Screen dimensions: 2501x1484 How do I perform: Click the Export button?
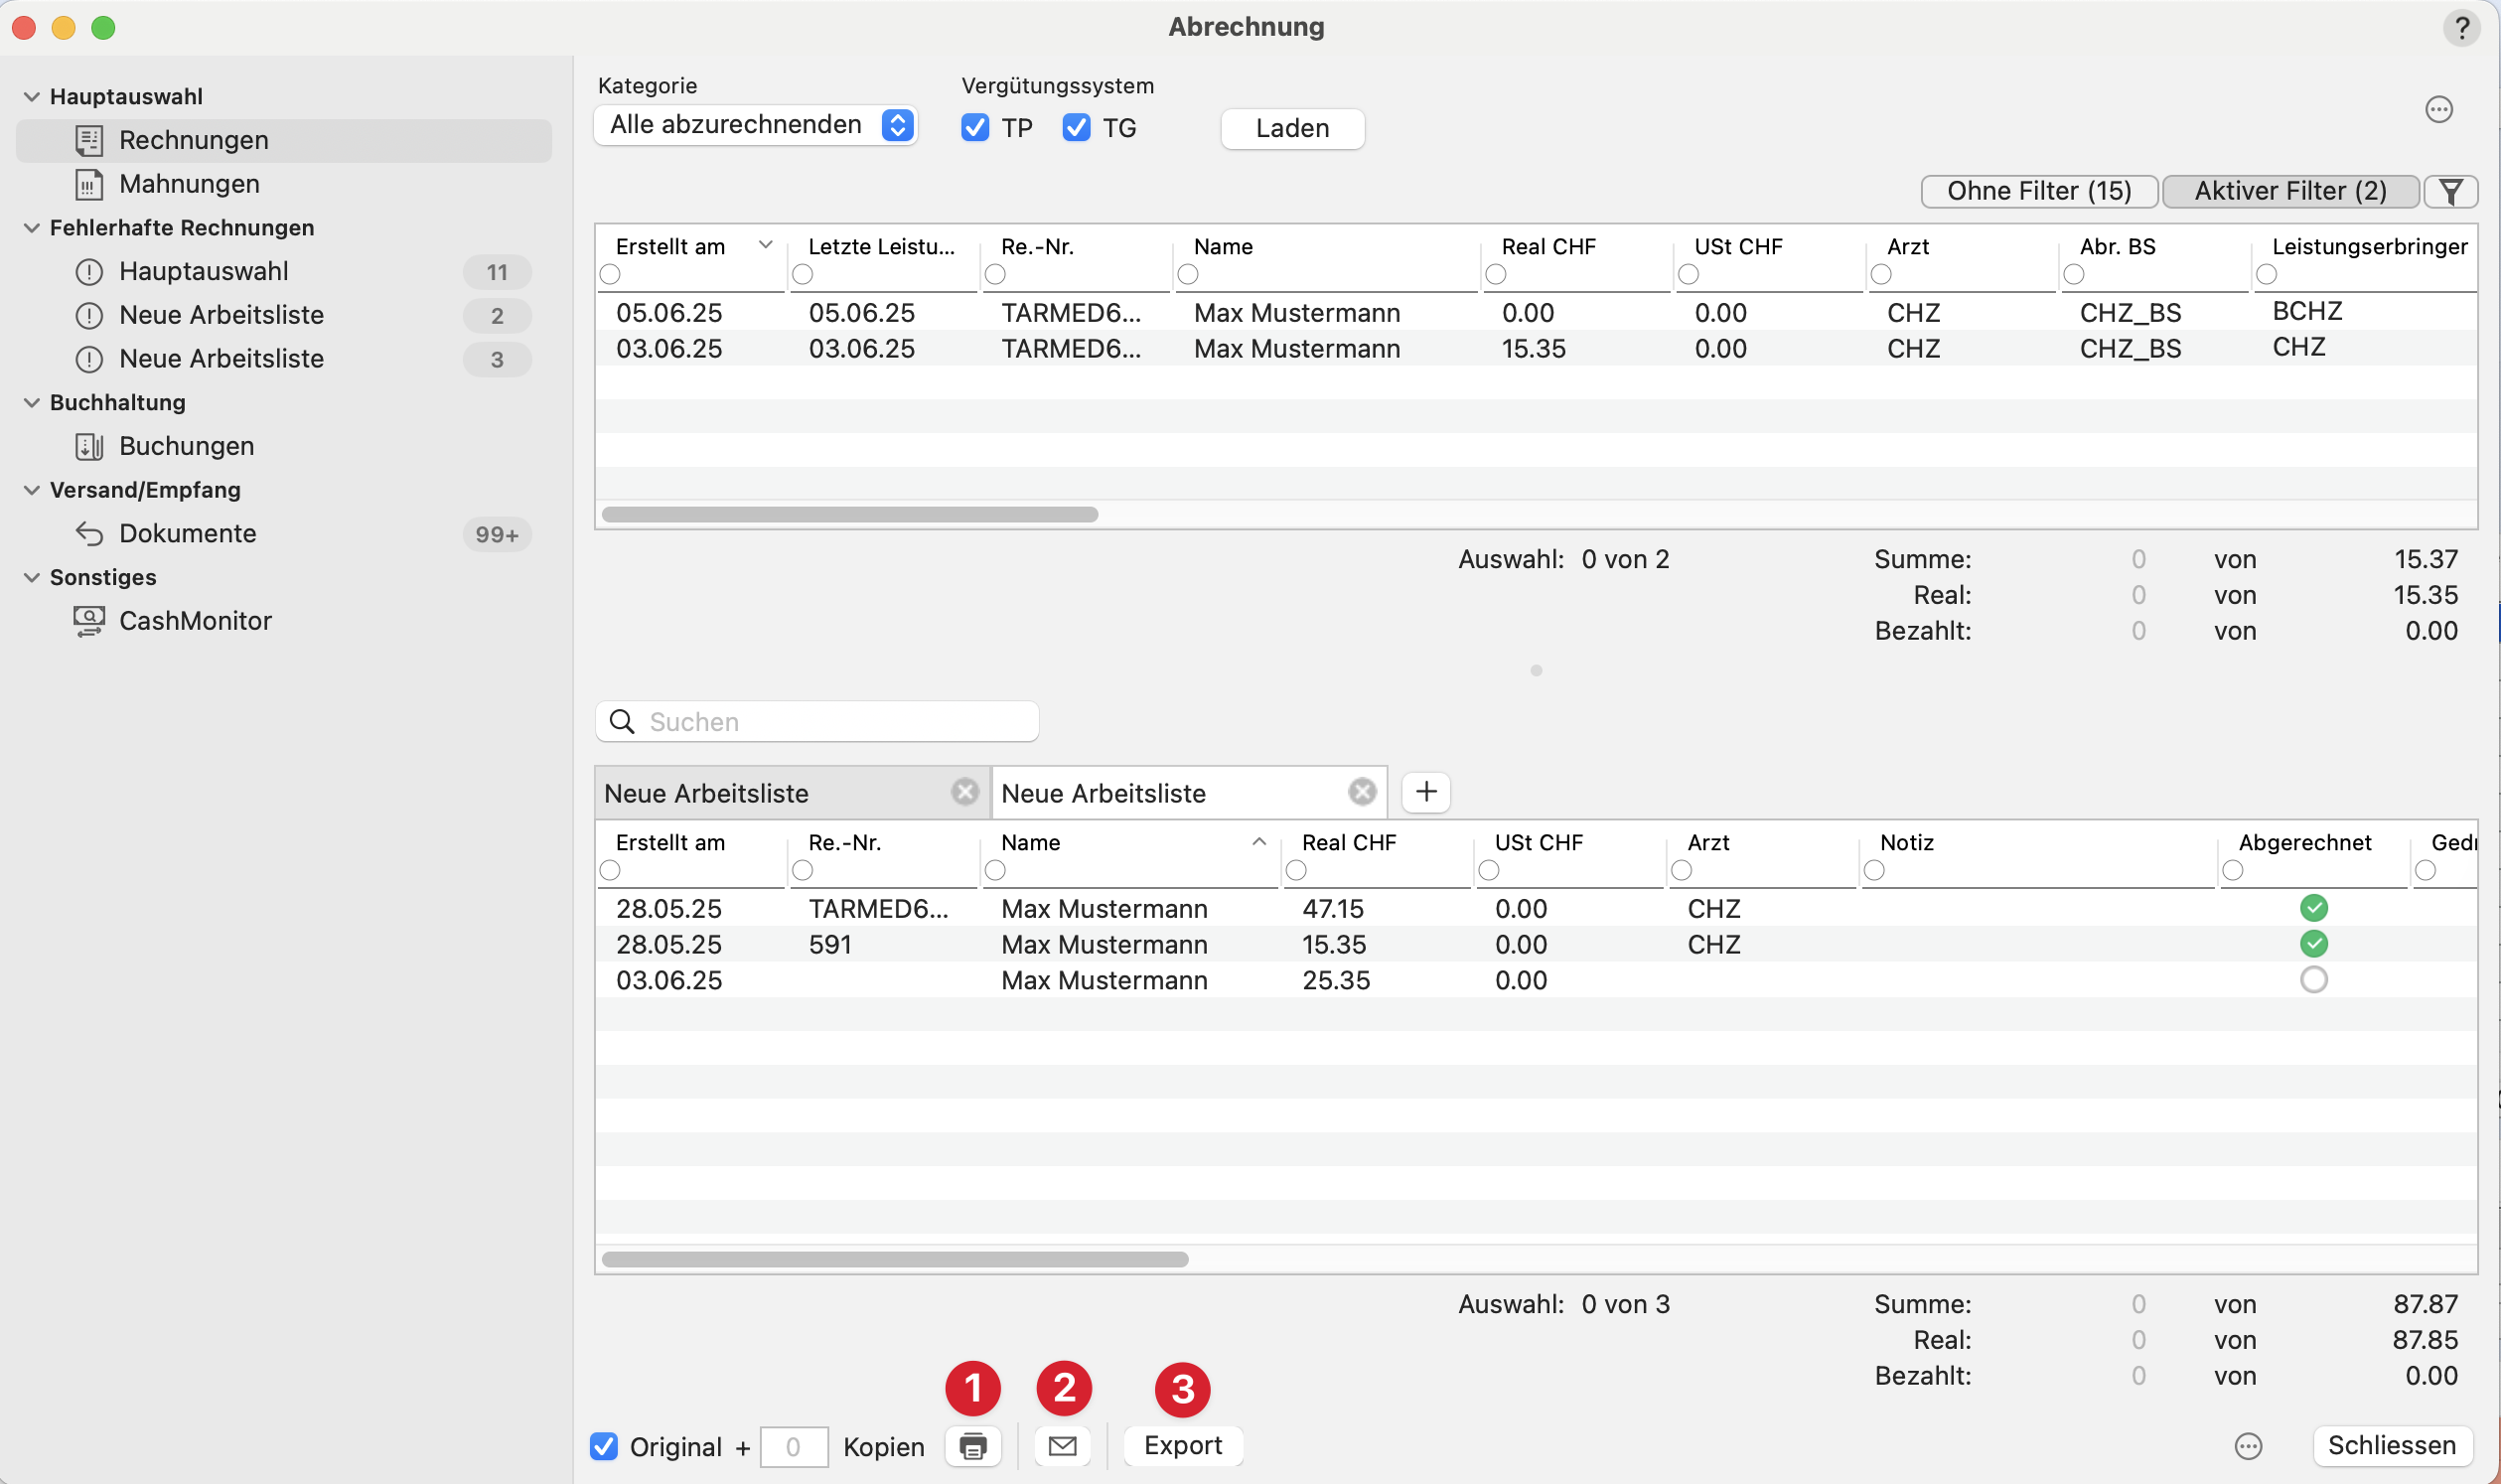click(x=1182, y=1446)
